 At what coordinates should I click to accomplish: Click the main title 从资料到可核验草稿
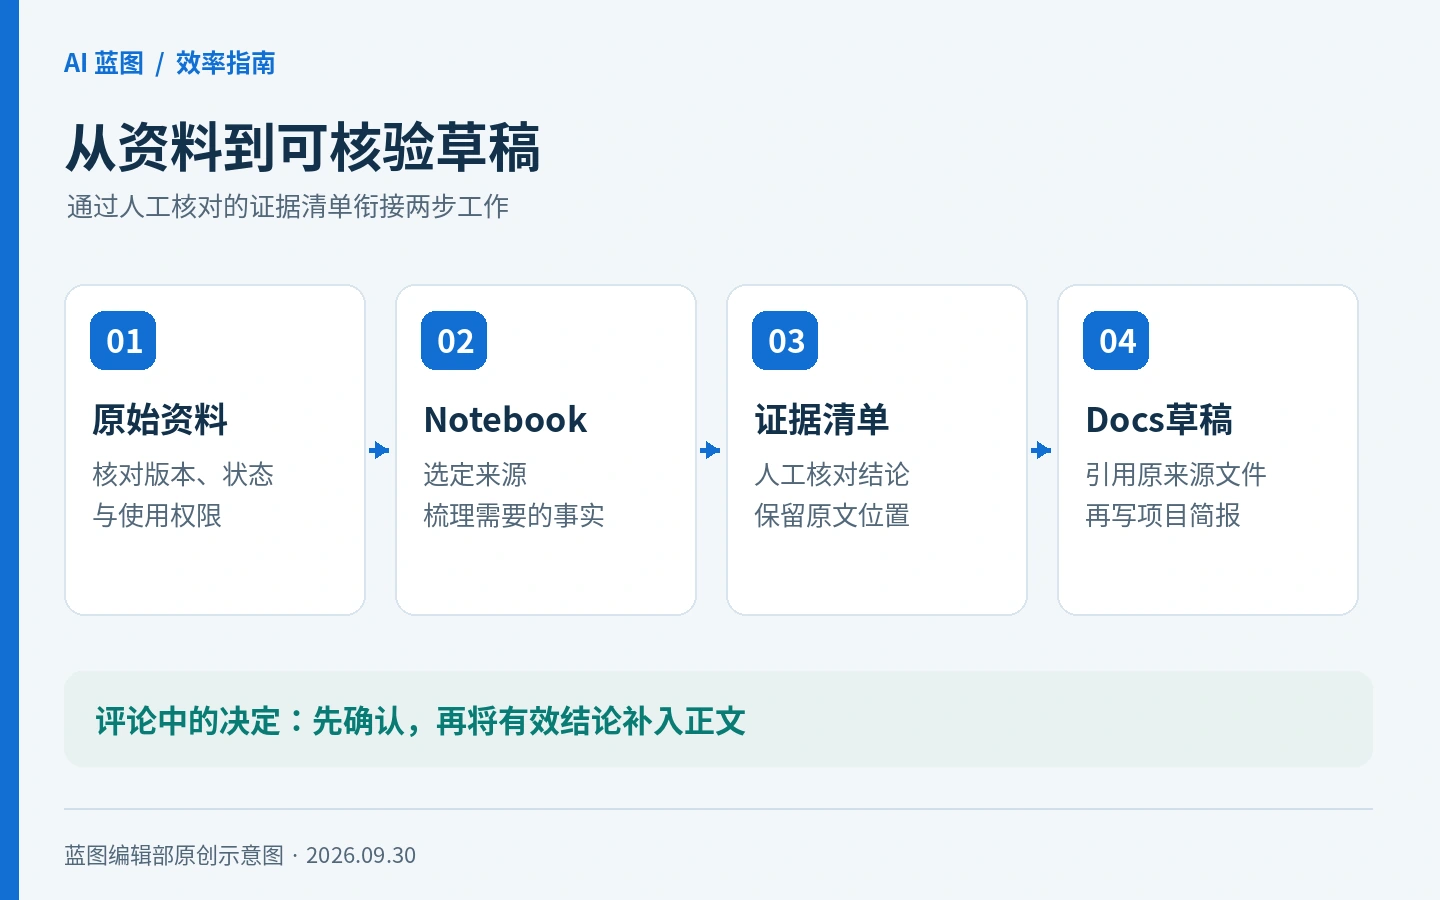pyautogui.click(x=303, y=148)
